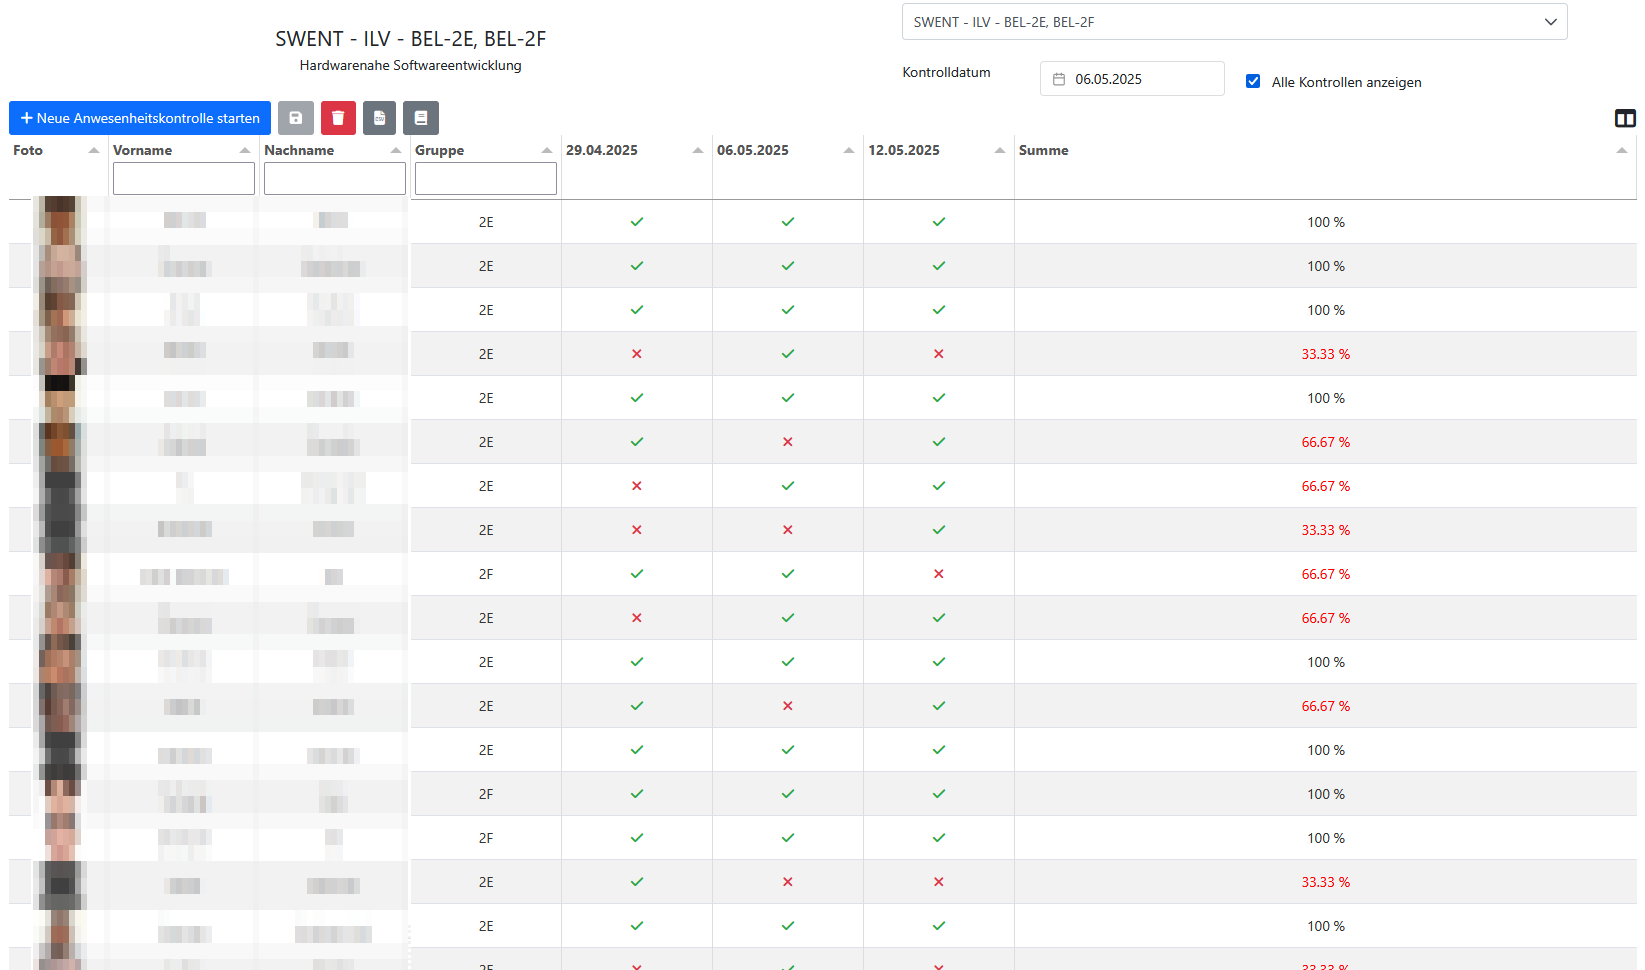Click the gray report document icon button

point(421,118)
